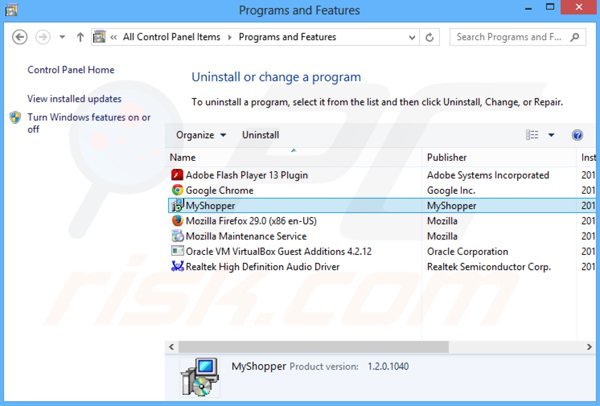
Task: Go up one folder level
Action: (80, 37)
